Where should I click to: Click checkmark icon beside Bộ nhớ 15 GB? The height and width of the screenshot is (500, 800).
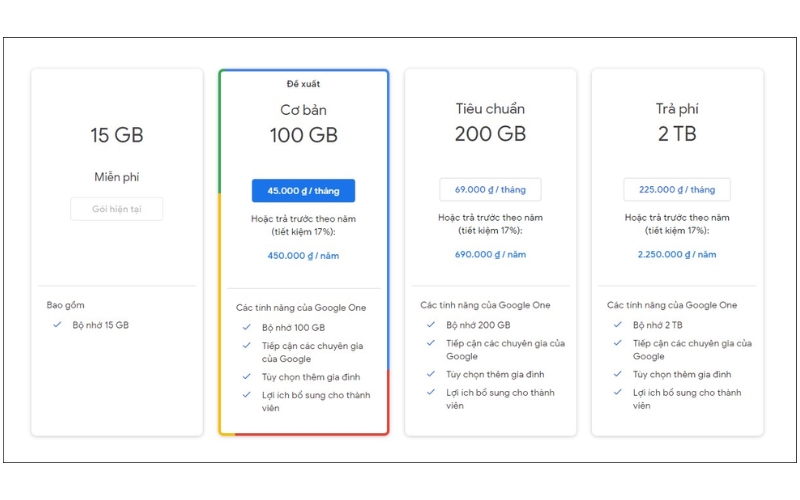coord(57,324)
